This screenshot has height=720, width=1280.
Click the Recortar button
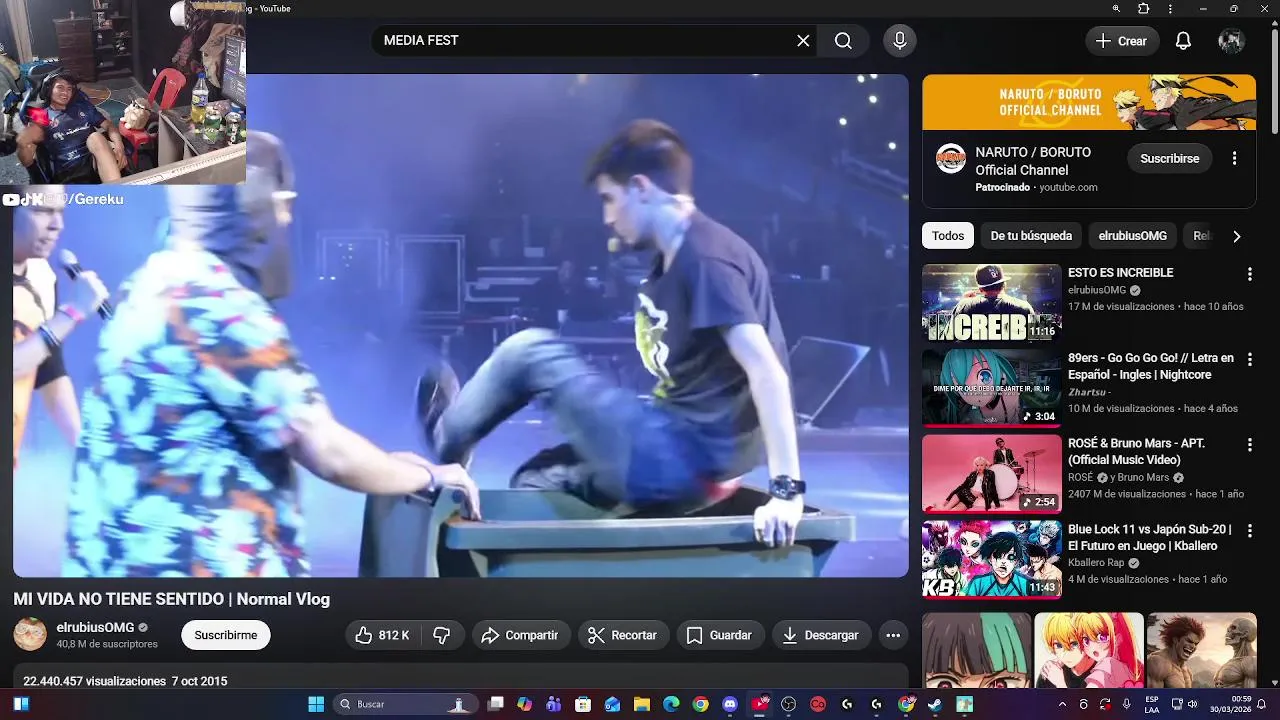pos(623,635)
